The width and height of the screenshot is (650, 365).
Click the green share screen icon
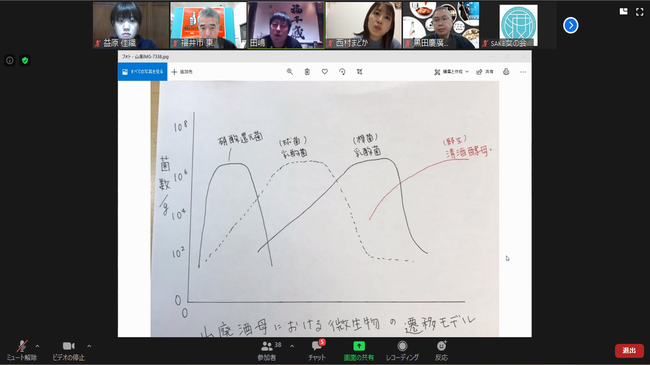click(x=359, y=346)
